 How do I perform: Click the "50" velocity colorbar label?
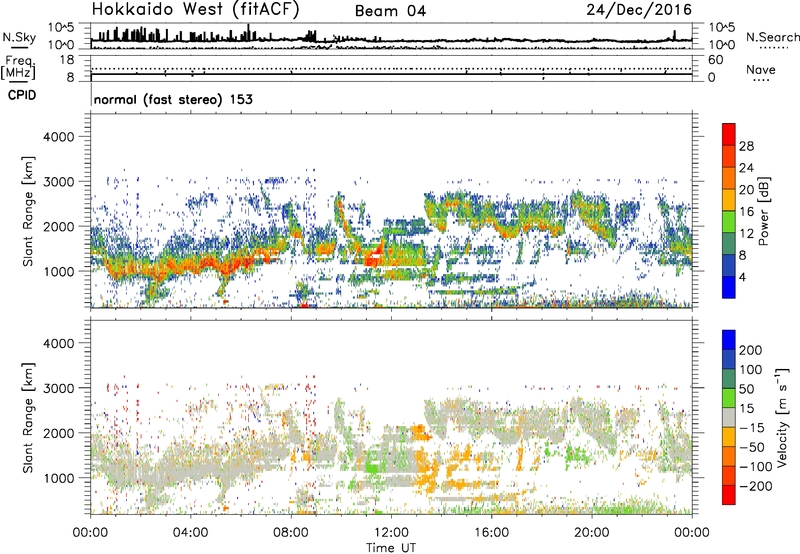coord(746,389)
